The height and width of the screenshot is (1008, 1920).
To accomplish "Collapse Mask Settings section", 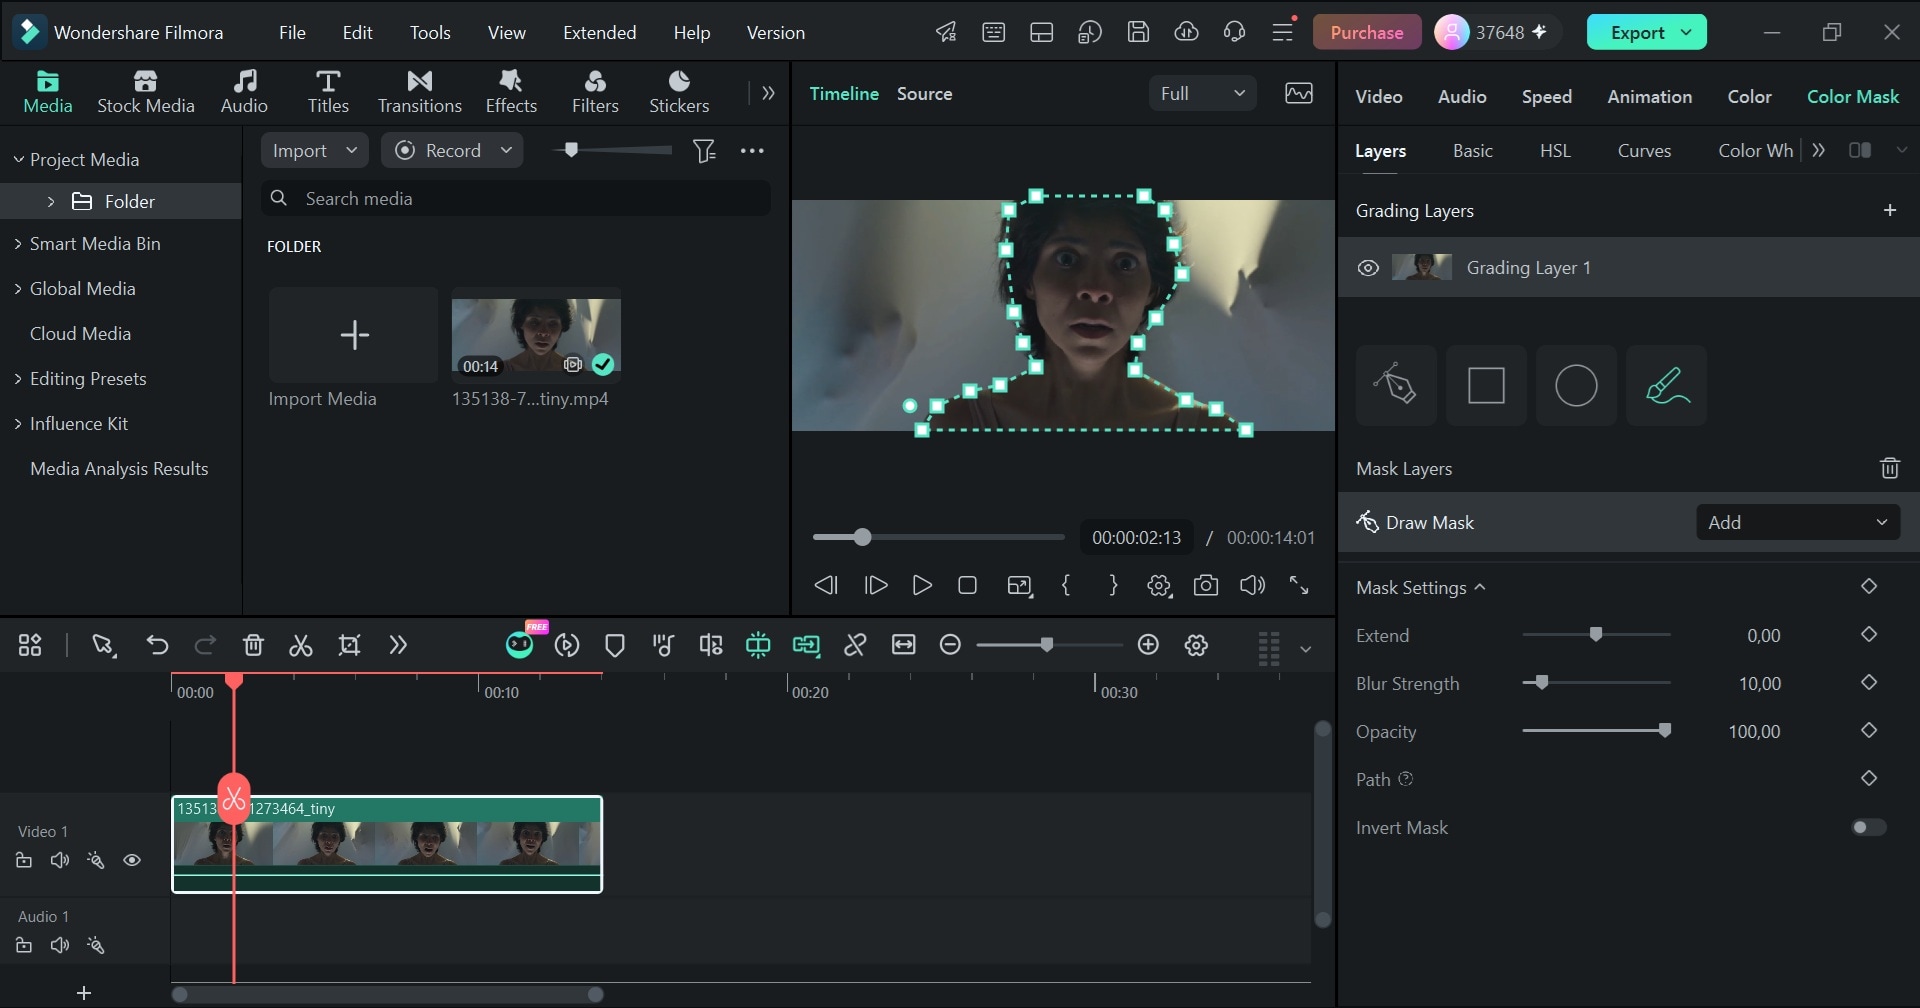I will click(1480, 588).
